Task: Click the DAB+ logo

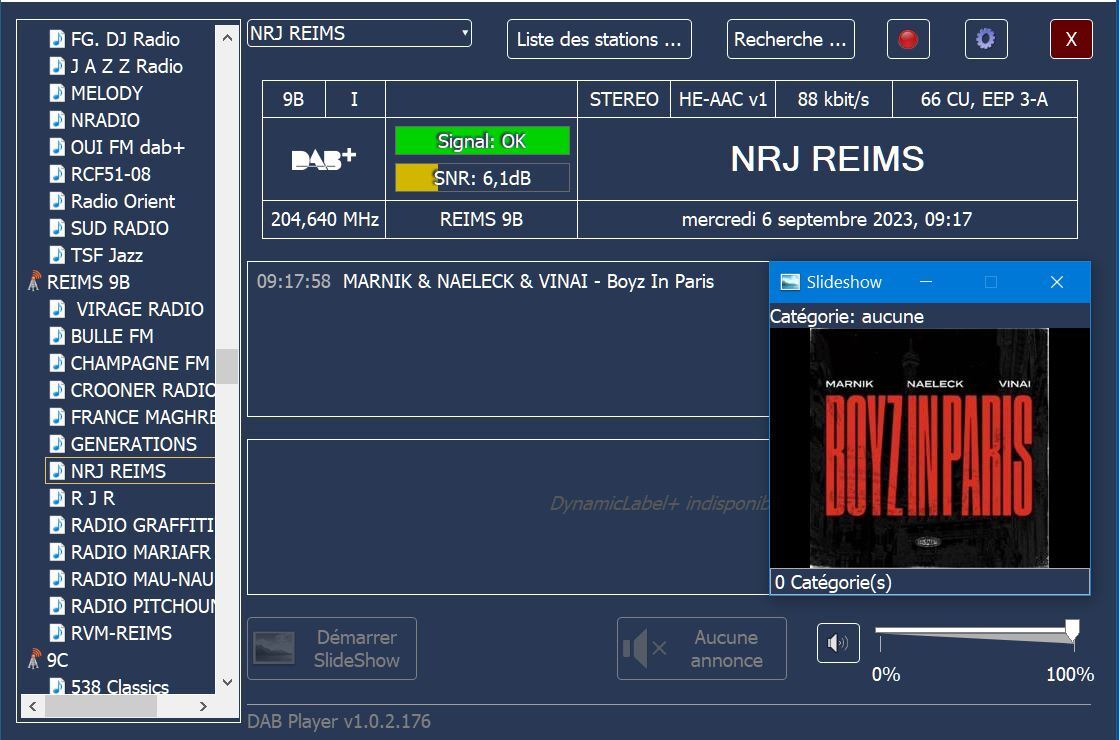Action: click(323, 158)
